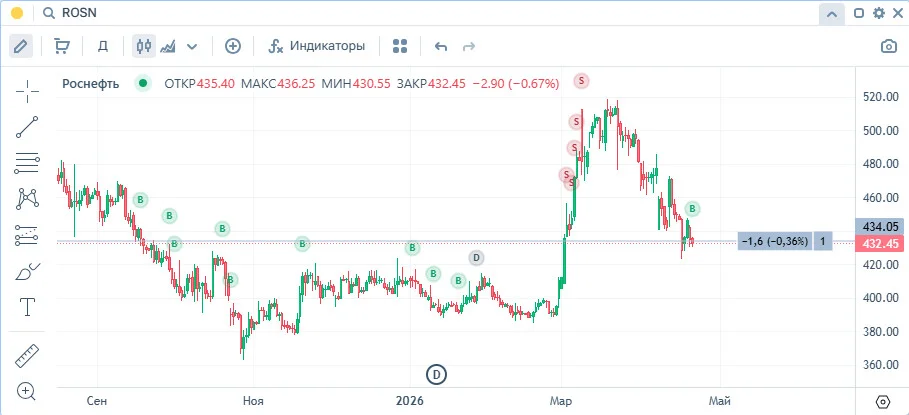The image size is (909, 415).
Task: Click the 480.00 price axis label
Action: [x=879, y=164]
